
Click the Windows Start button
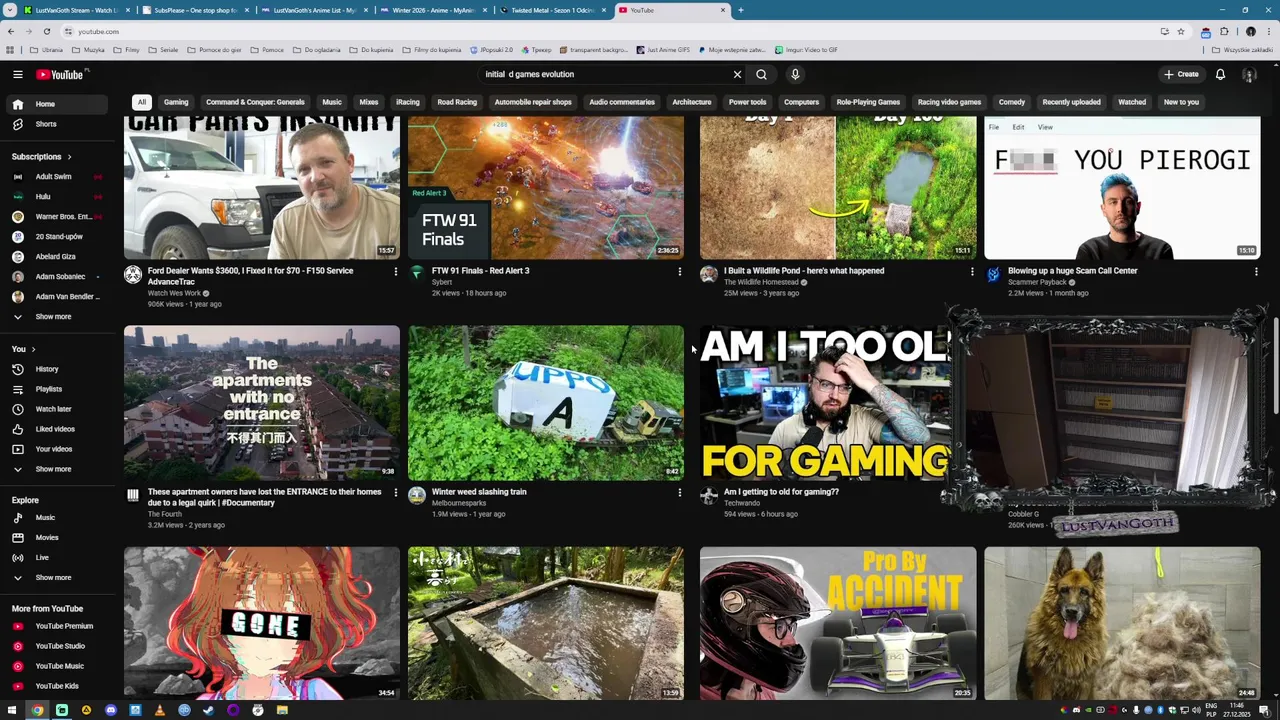coord(12,710)
